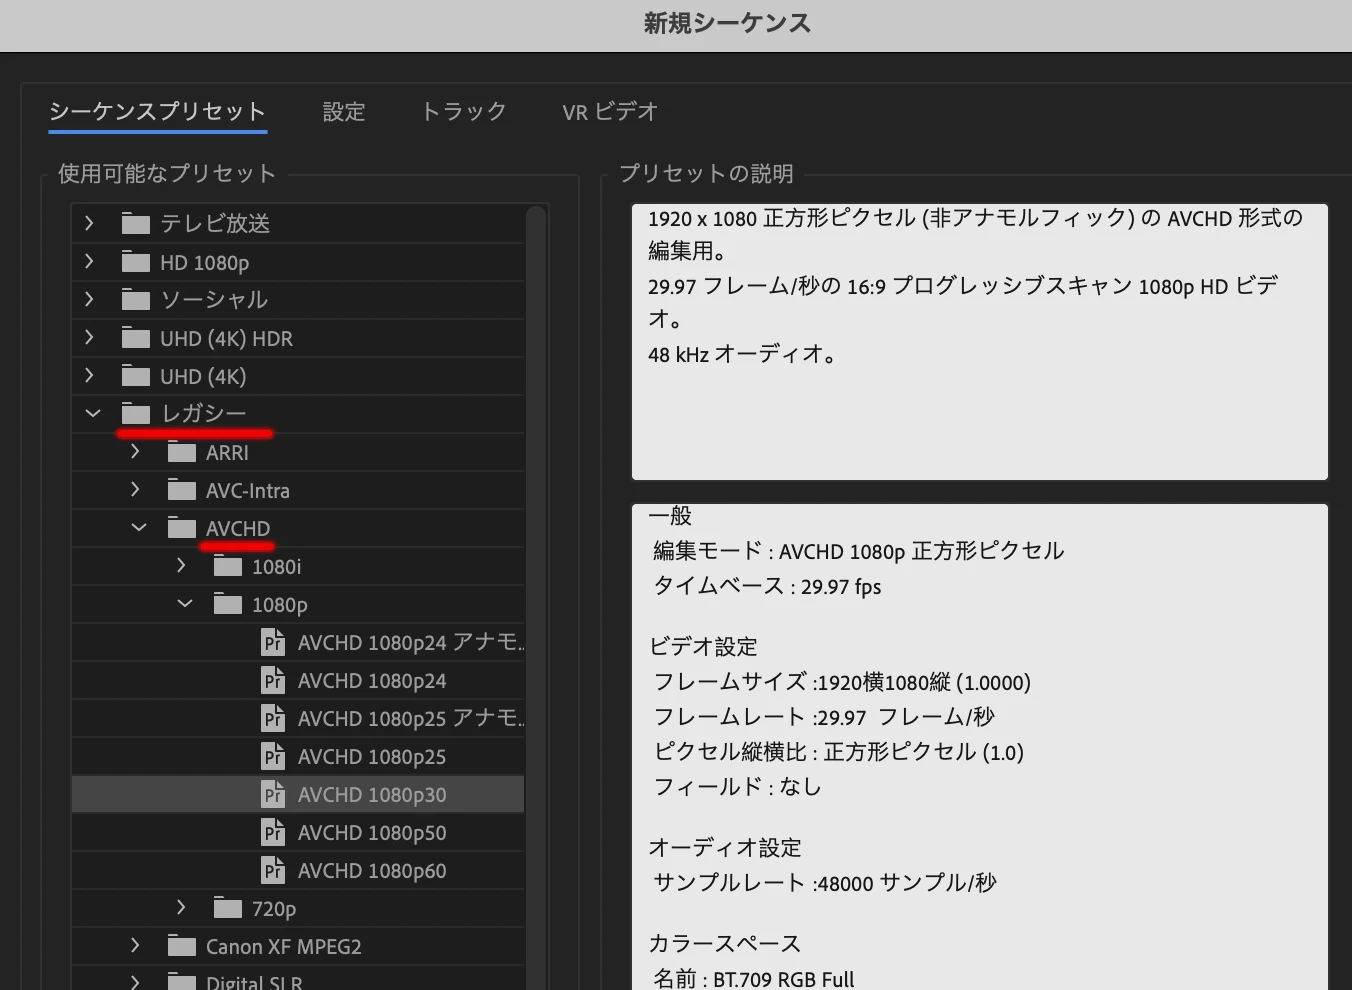Click the HD 1080p folder icon
Image resolution: width=1352 pixels, height=990 pixels.
[x=135, y=262]
